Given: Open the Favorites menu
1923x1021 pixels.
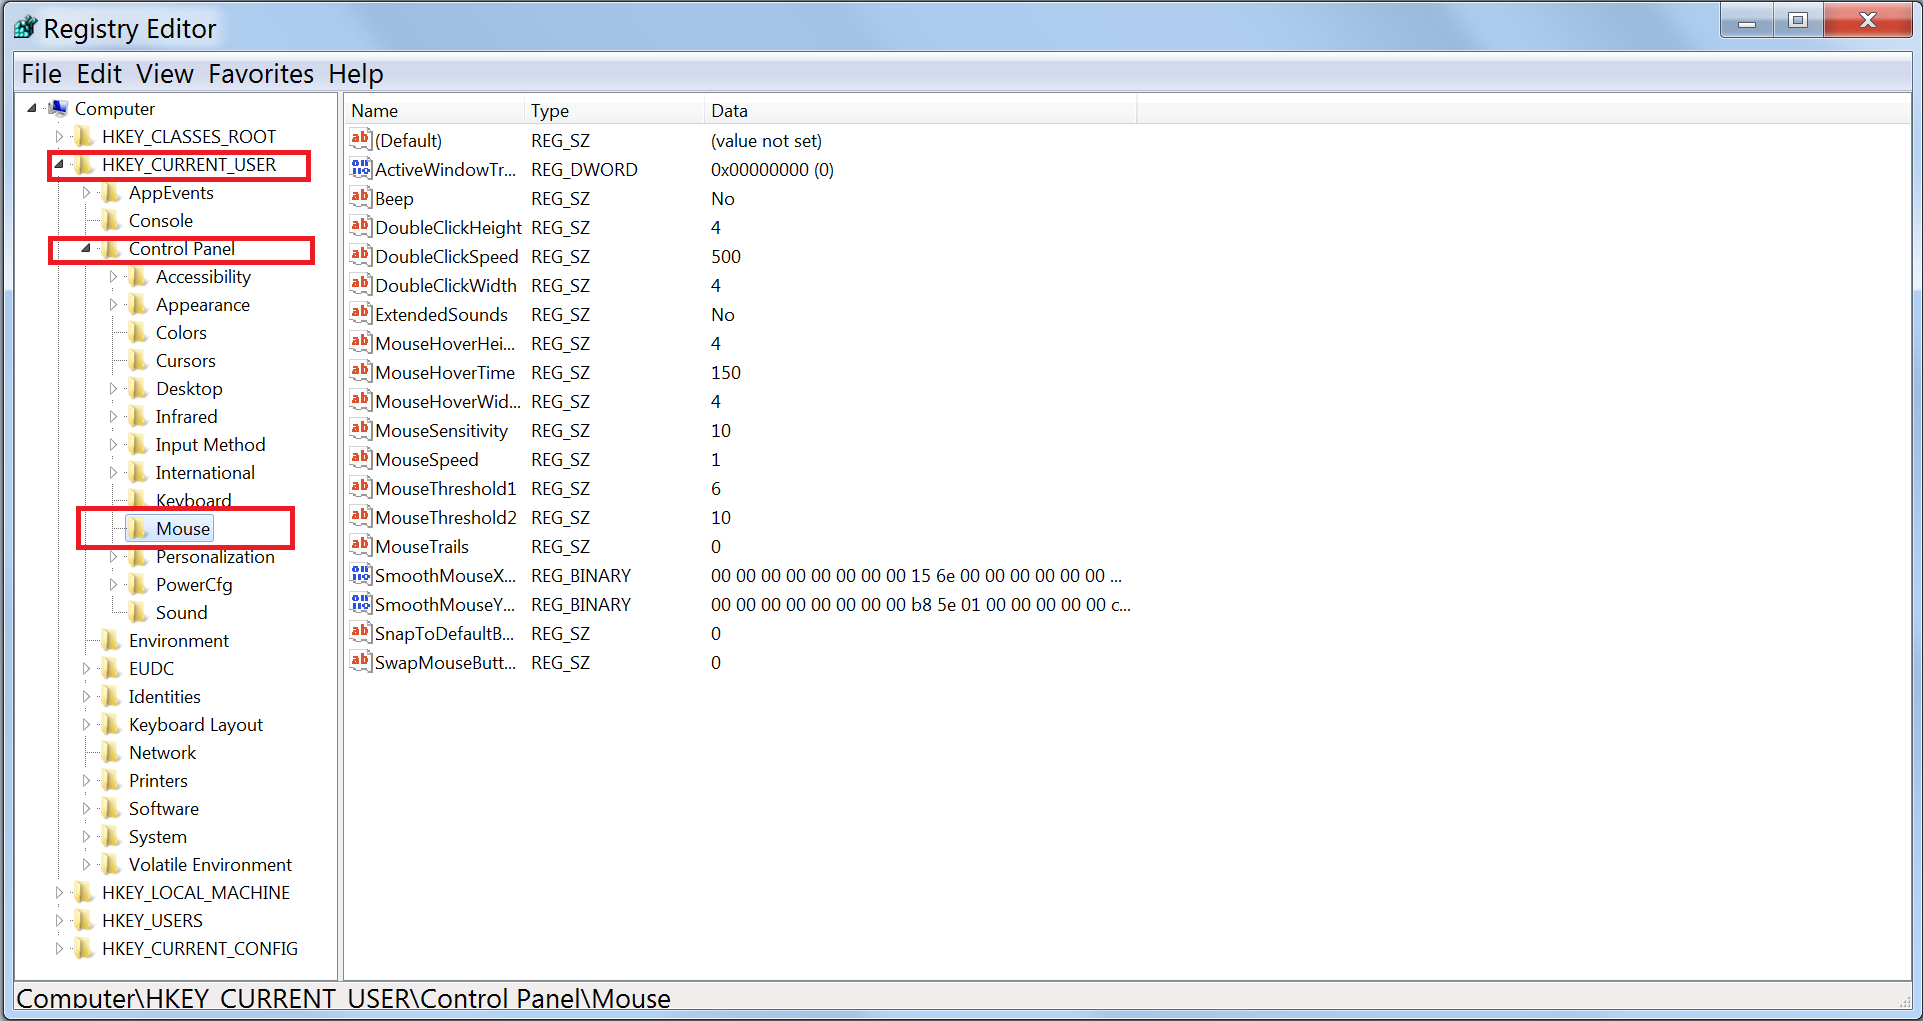Looking at the screenshot, I should [x=261, y=74].
